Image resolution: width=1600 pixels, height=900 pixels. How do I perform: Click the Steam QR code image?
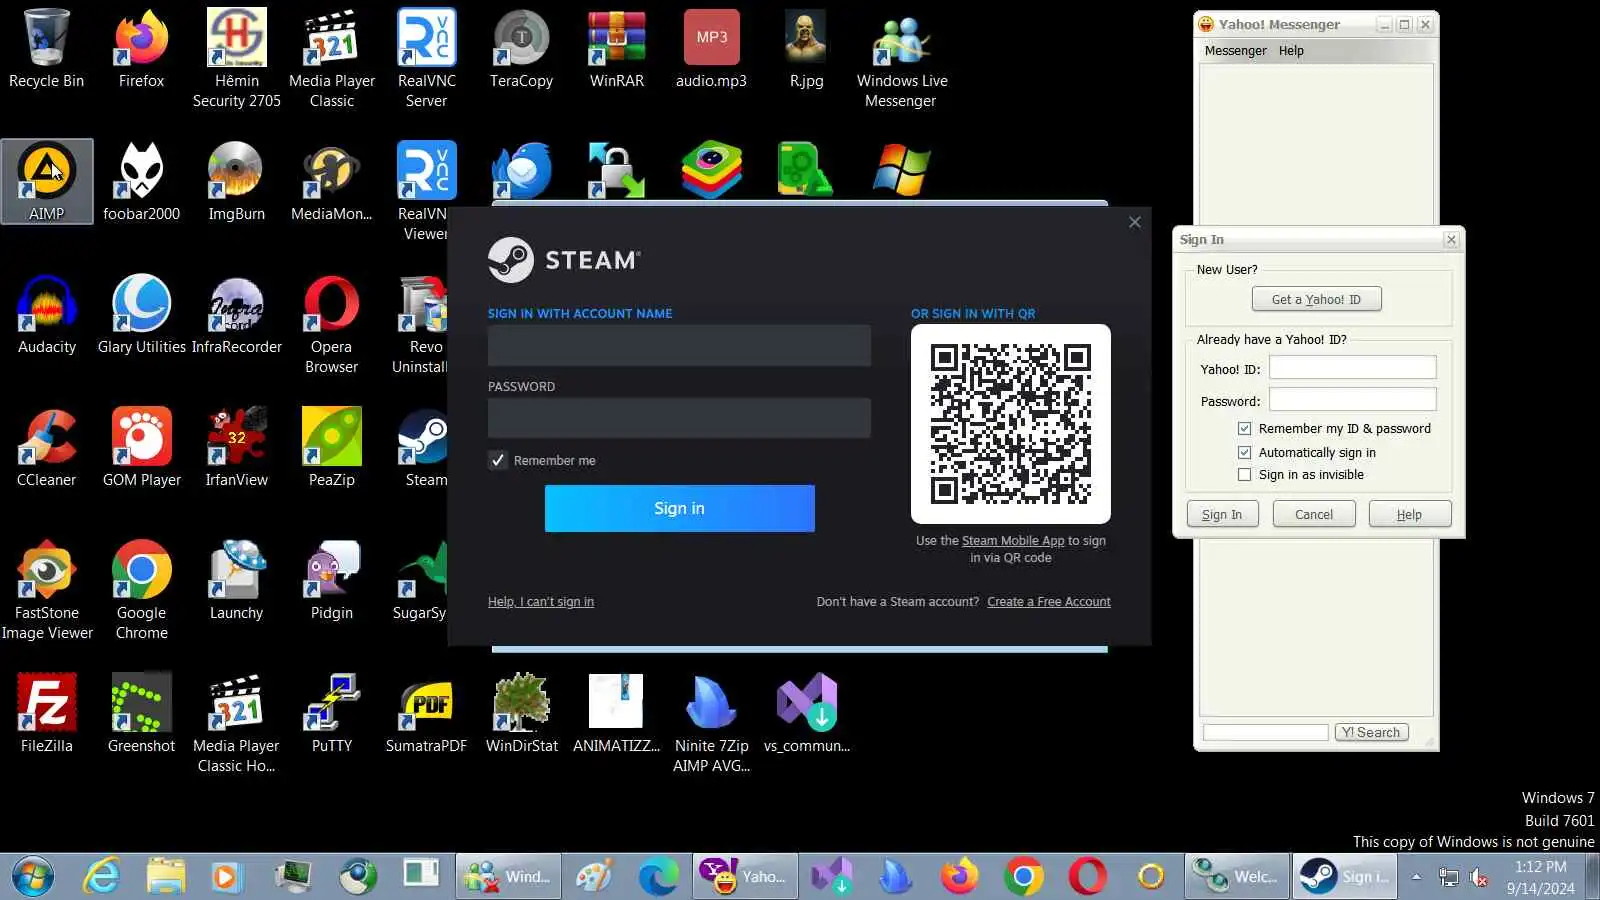click(x=1011, y=424)
